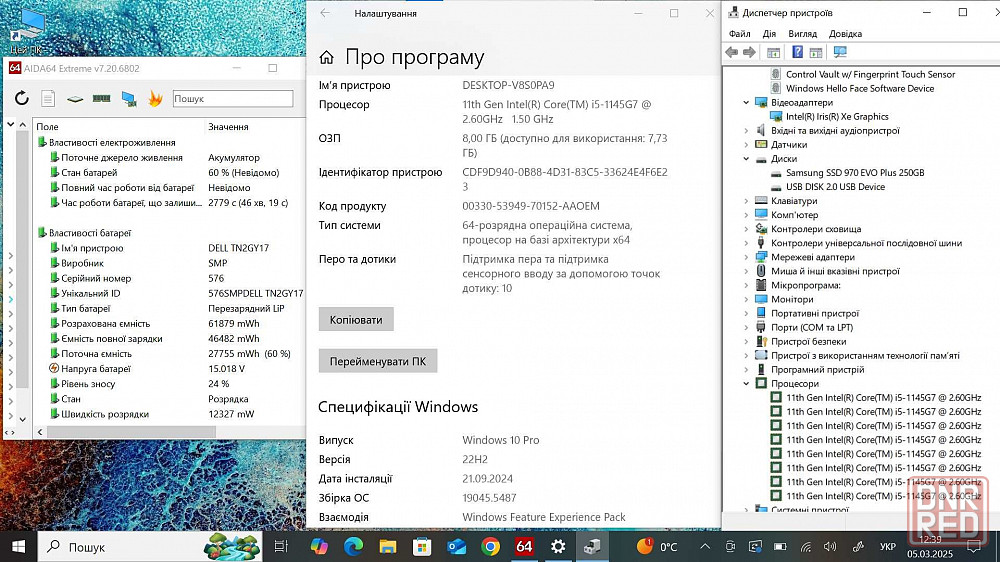The image size is (1000, 562).
Task: Select Control Vault w/ Fingerprint Touch Sensor
Action: pos(871,74)
